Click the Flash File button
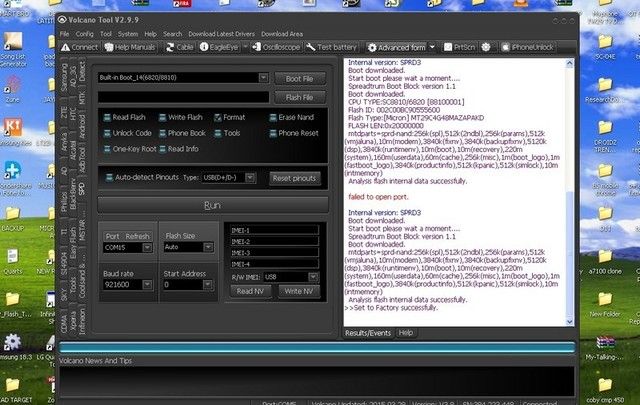 [x=300, y=98]
